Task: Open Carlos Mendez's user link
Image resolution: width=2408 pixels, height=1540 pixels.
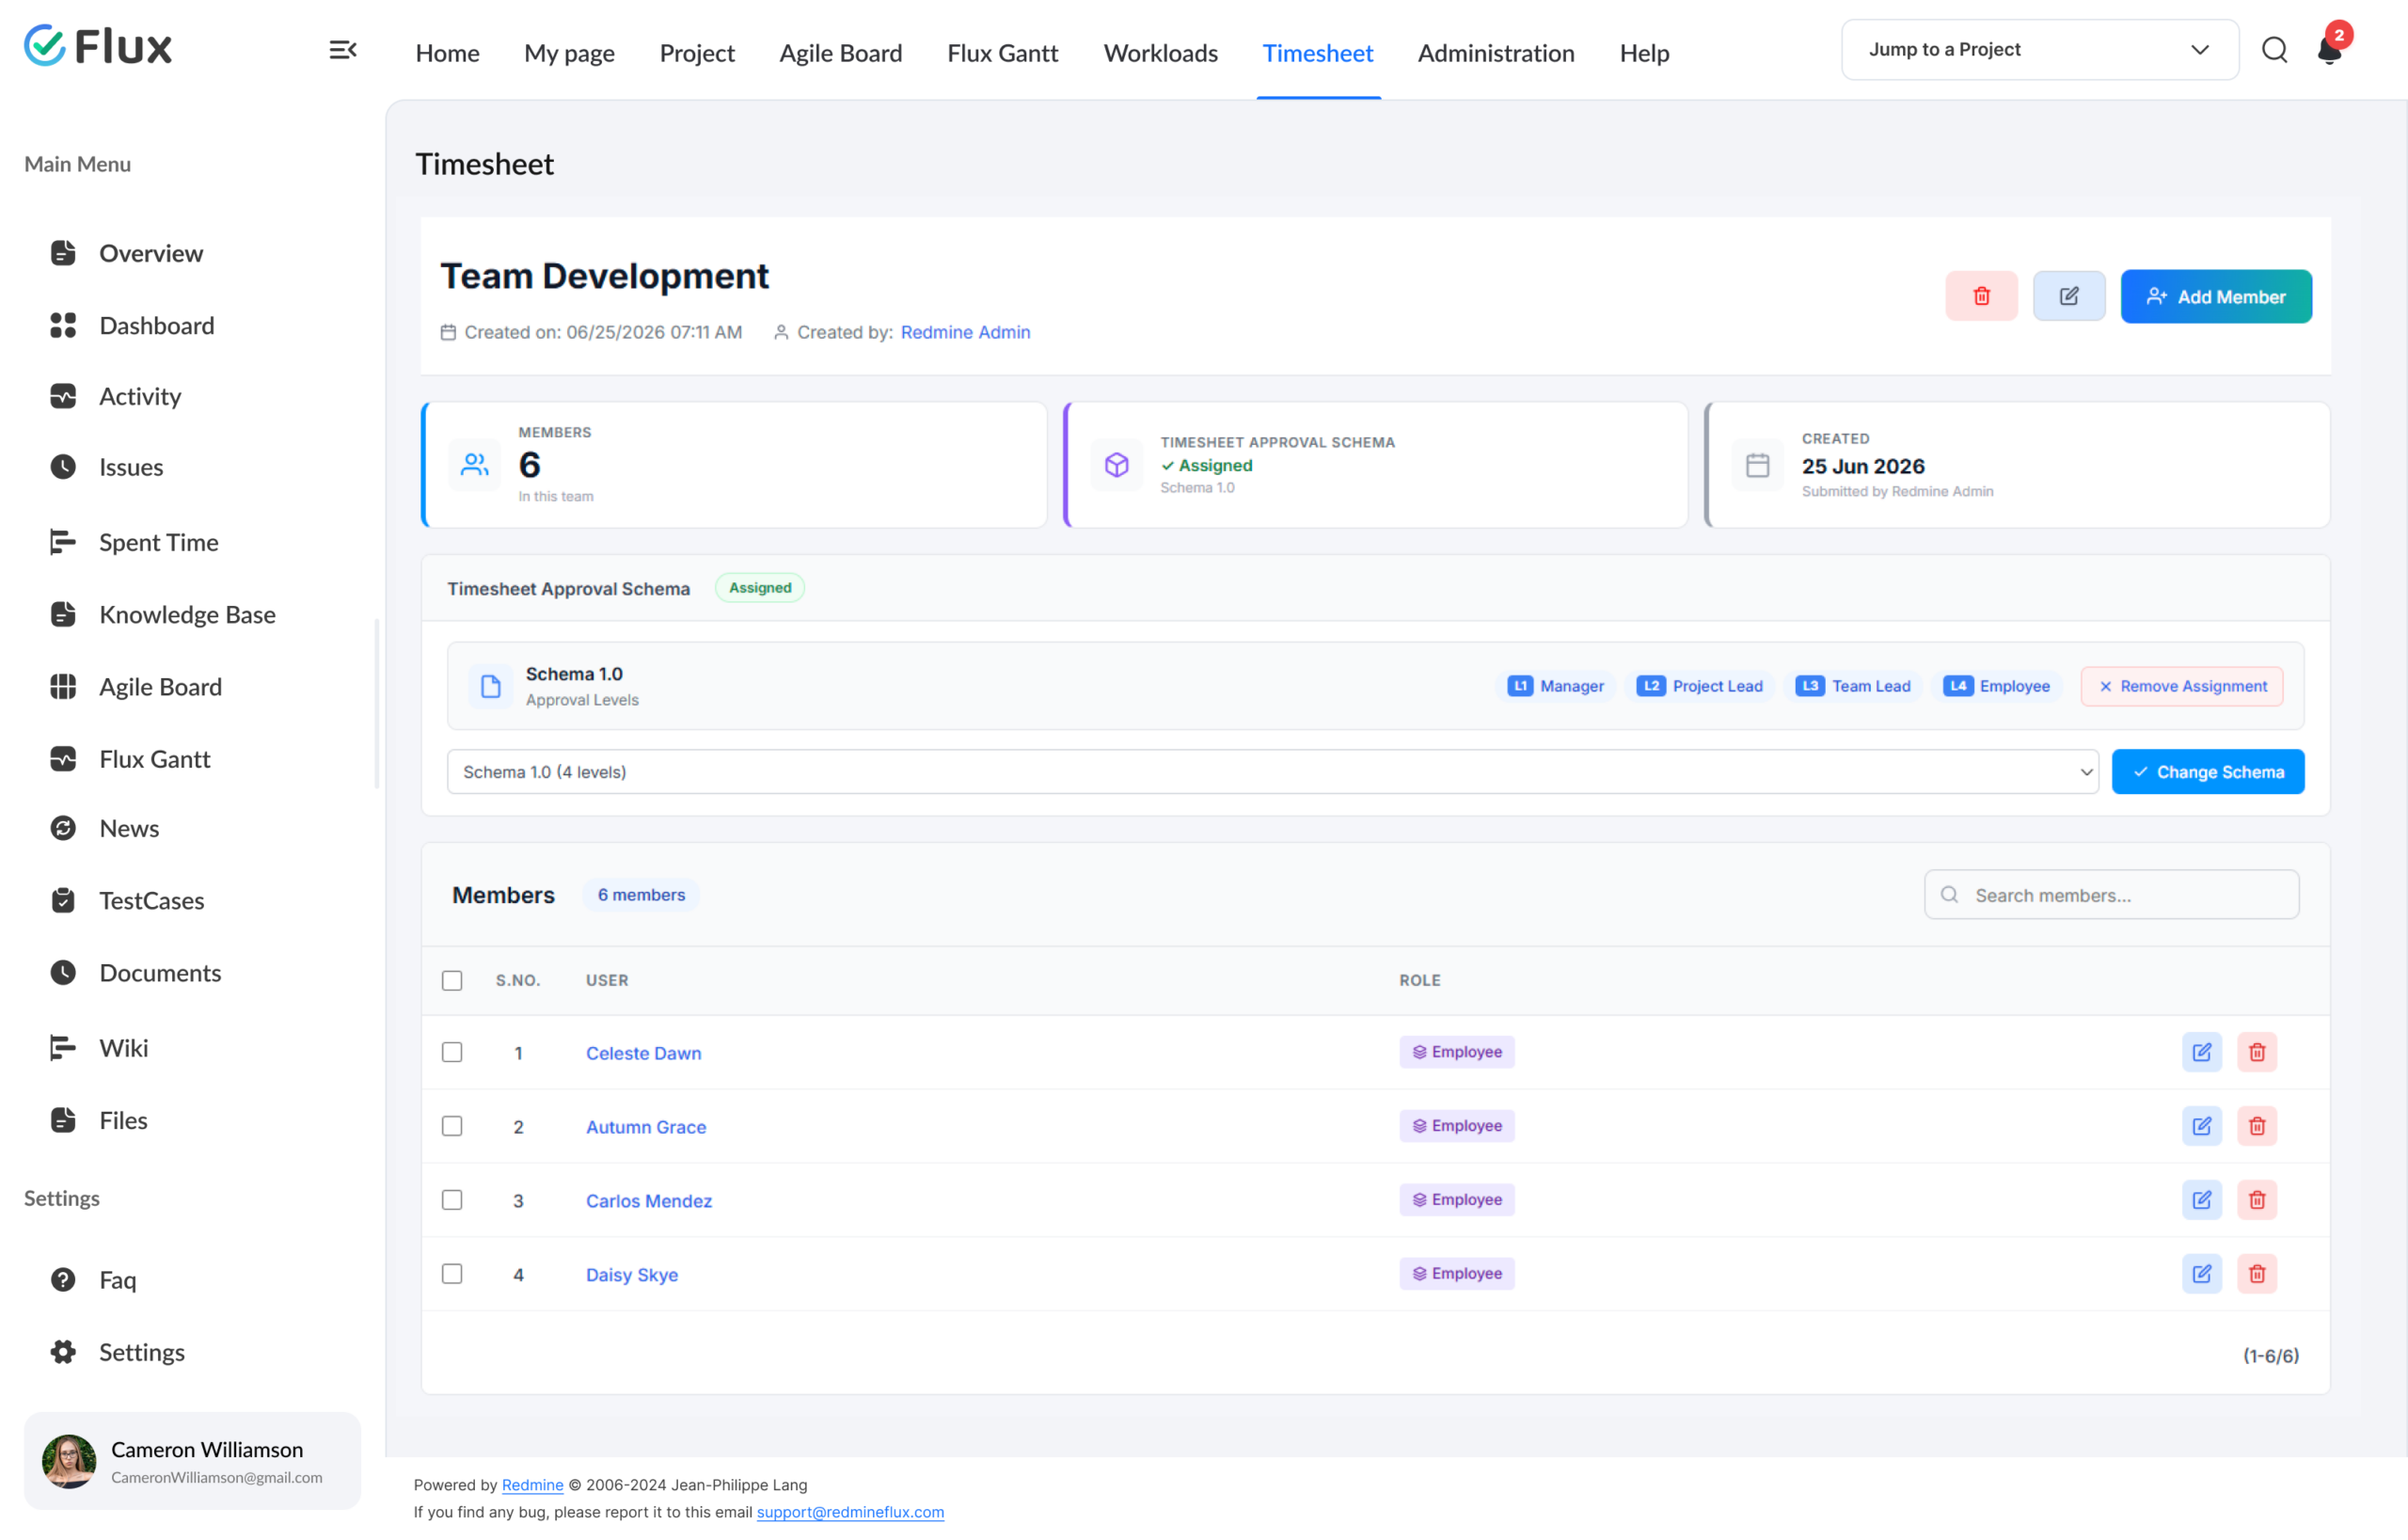Action: (x=649, y=1201)
